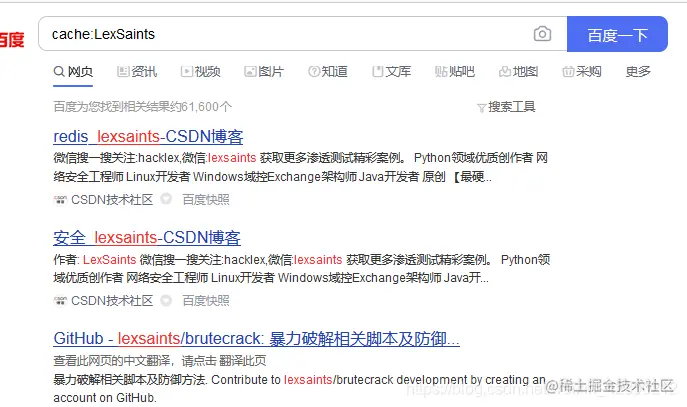Click the verification badge icon under 安全 result
This screenshot has height=407, width=687.
(x=166, y=300)
